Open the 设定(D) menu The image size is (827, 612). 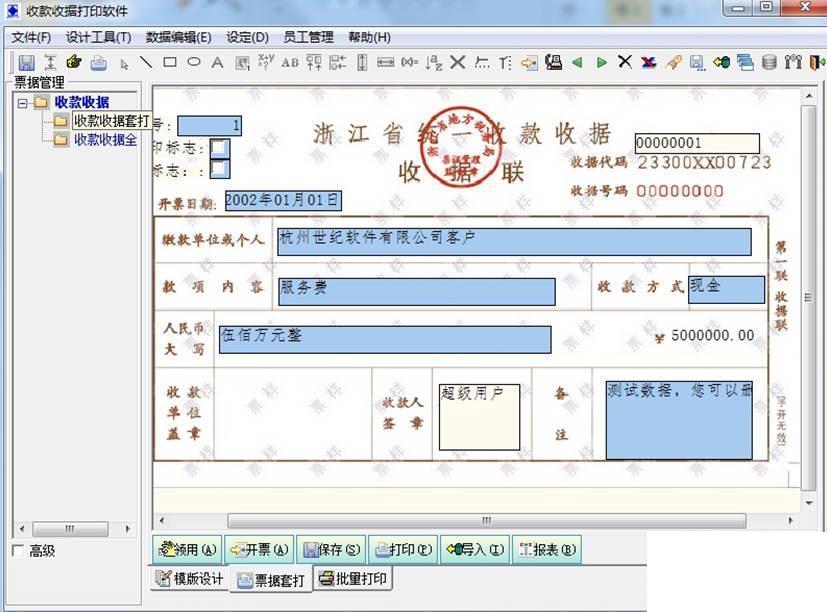point(247,37)
